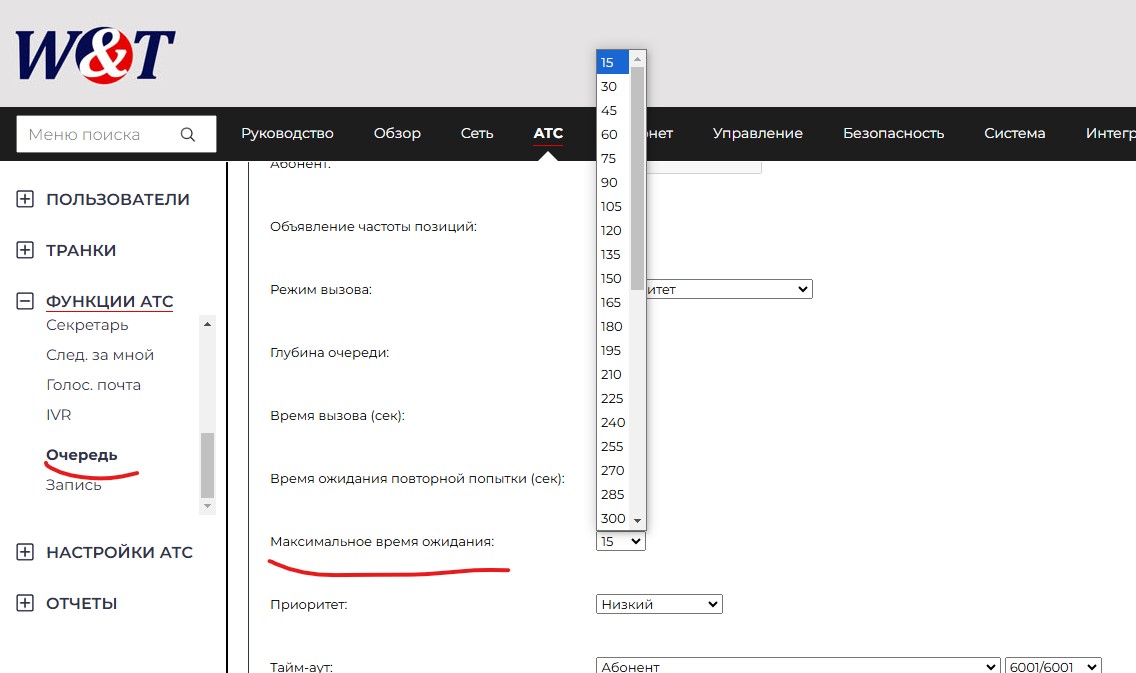Choose 285 in the dropdown list
The image size is (1136, 673).
[x=612, y=494]
